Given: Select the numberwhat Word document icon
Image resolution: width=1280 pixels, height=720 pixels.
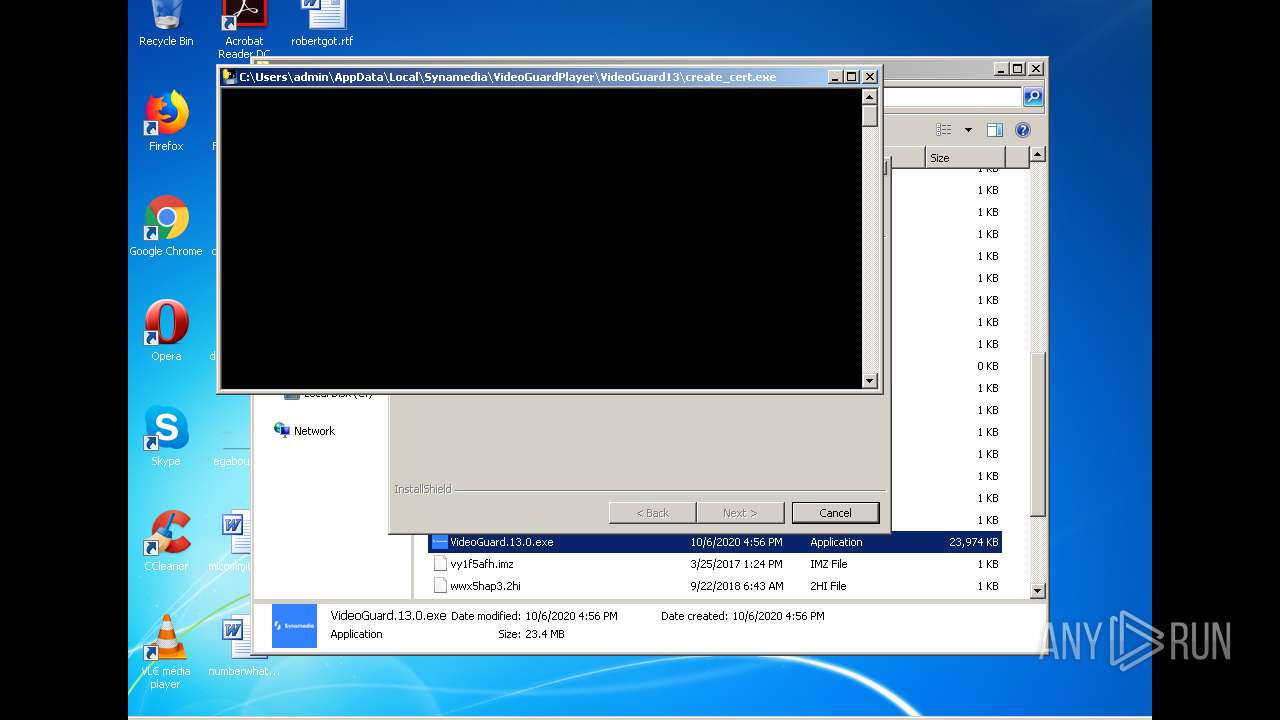Looking at the screenshot, I should coord(244,646).
